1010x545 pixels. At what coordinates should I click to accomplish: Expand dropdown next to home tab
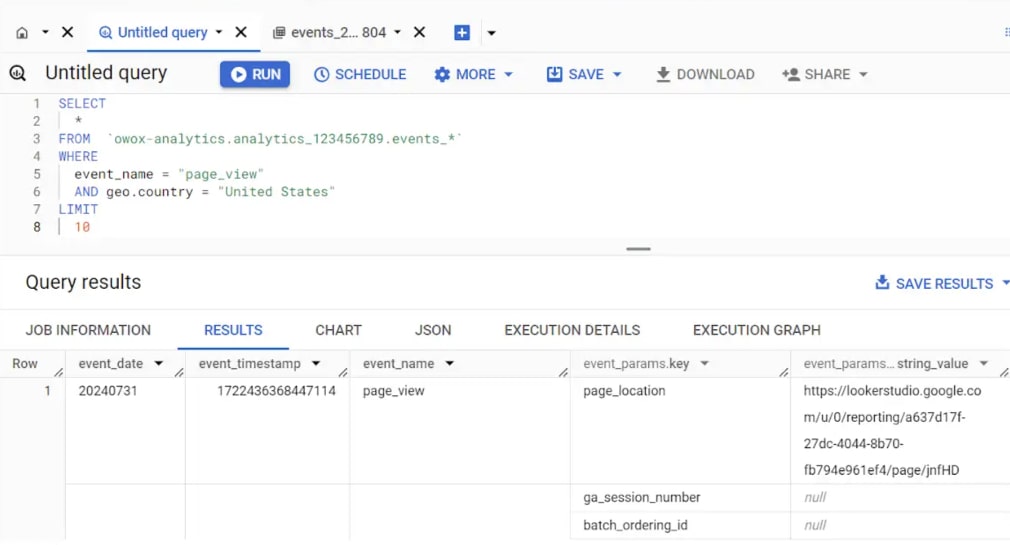(45, 32)
